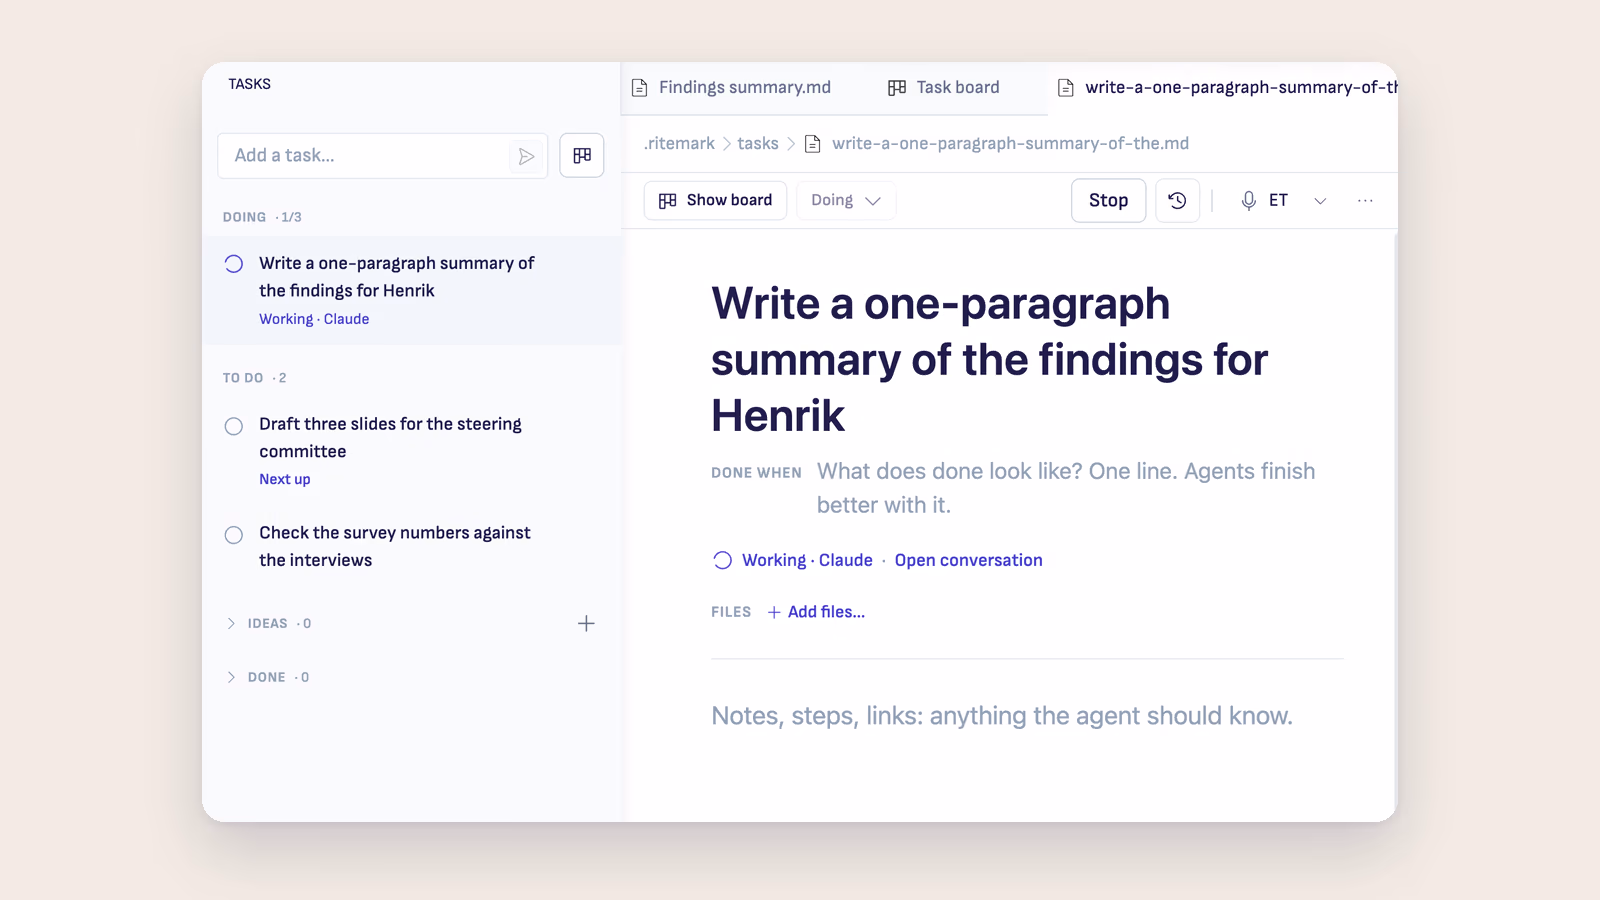
Task: Click the ET language label
Action: click(x=1278, y=200)
